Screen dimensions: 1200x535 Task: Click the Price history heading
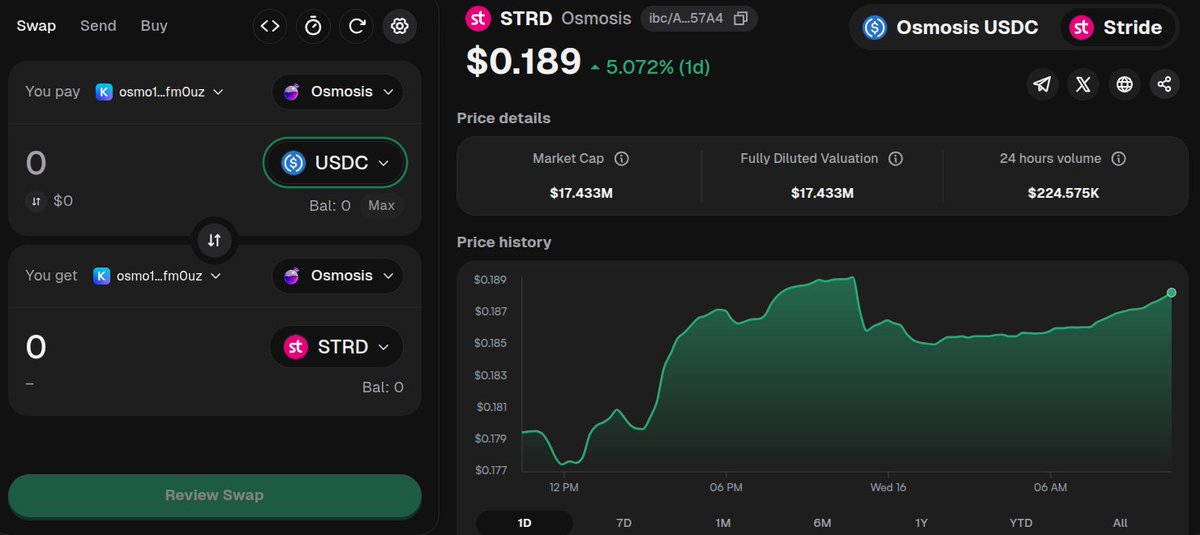point(504,242)
